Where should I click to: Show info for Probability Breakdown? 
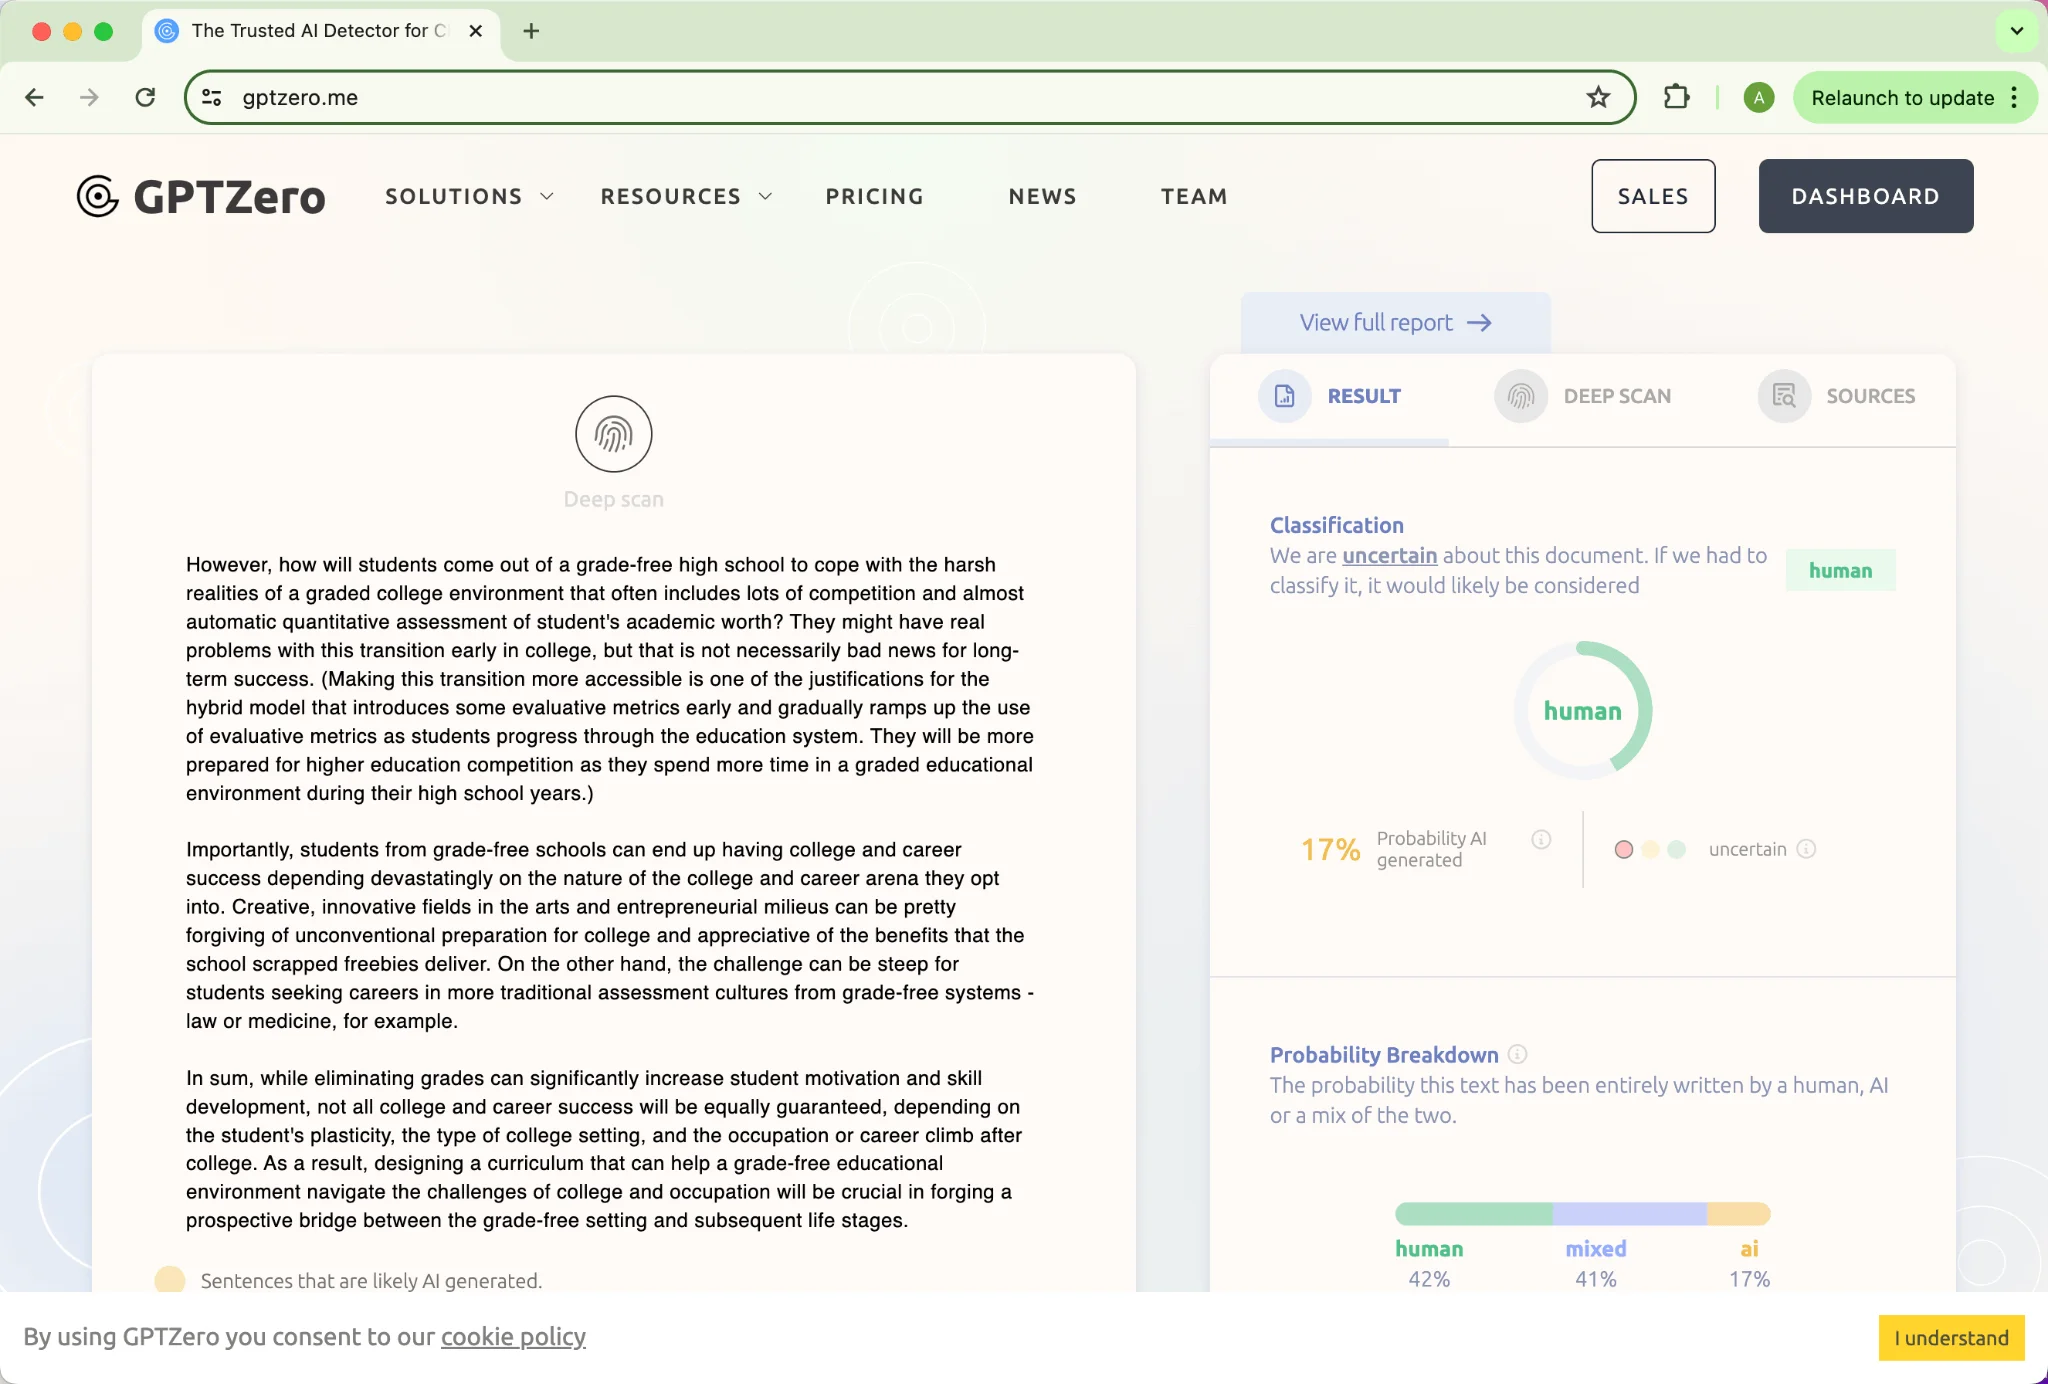pyautogui.click(x=1517, y=1054)
